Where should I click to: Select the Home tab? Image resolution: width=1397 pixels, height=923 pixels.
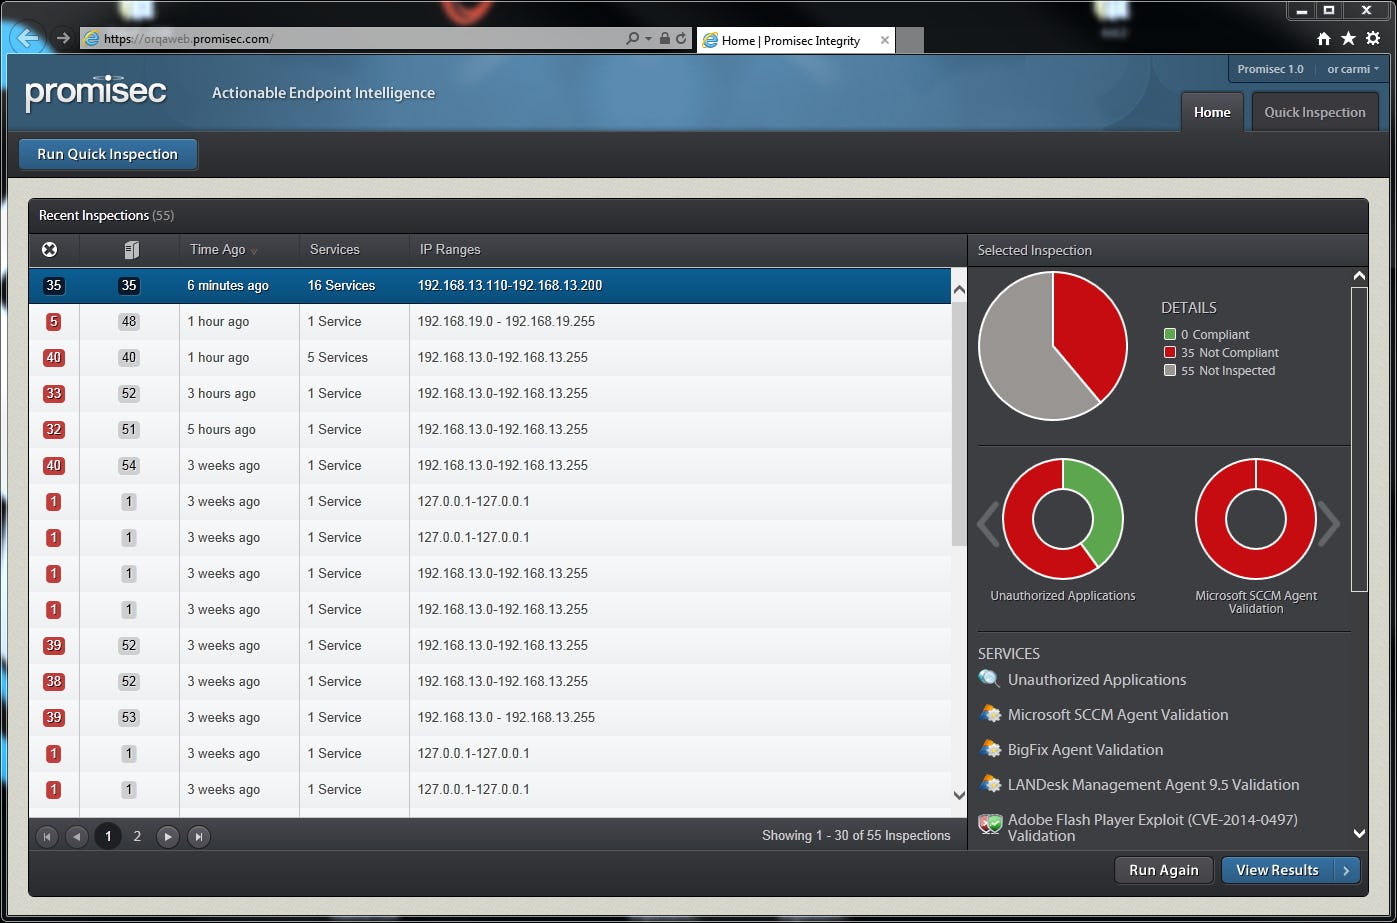[x=1211, y=112]
